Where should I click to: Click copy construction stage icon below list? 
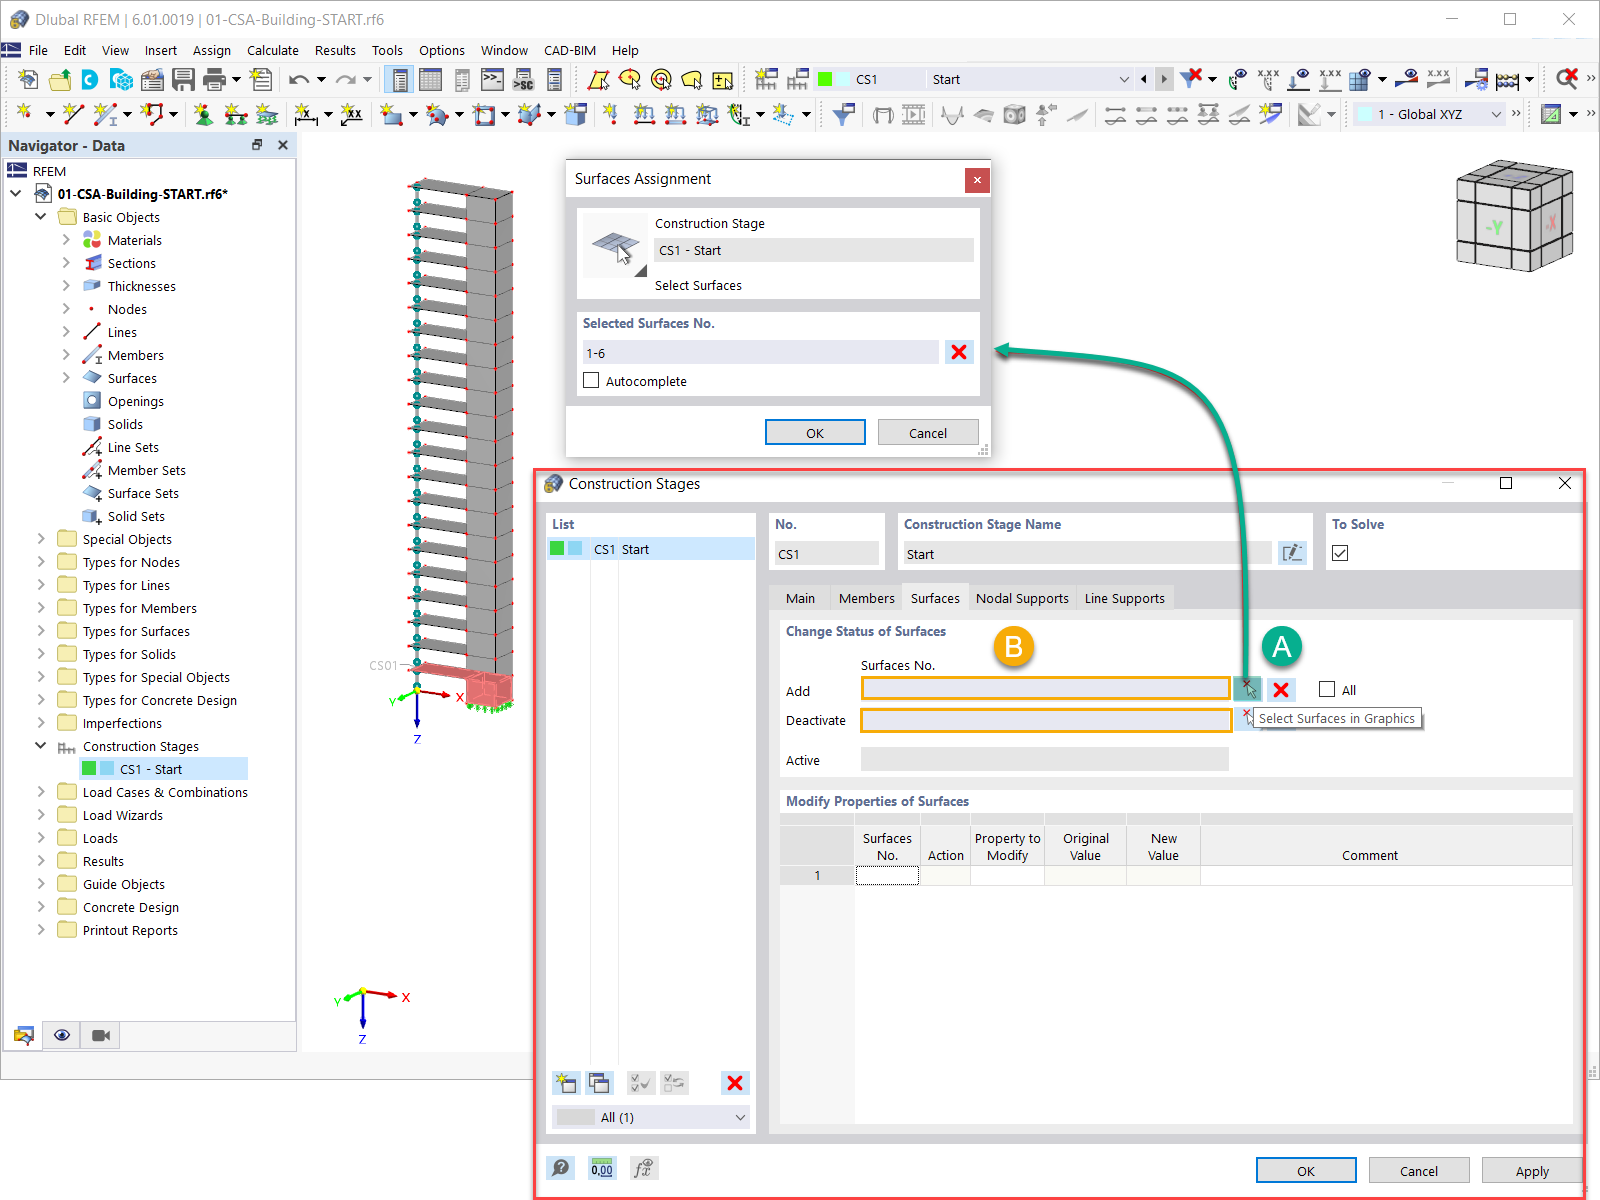[599, 1083]
